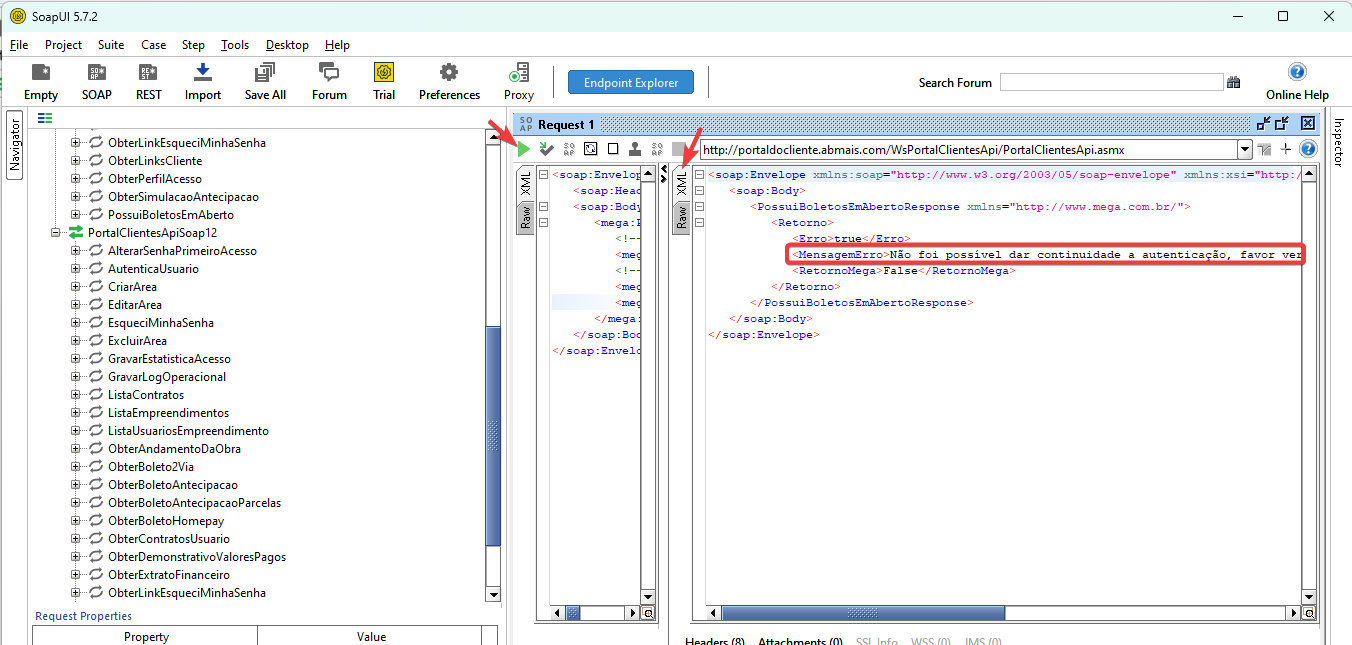1352x645 pixels.
Task: Click the REST project toolbar icon
Action: (148, 82)
